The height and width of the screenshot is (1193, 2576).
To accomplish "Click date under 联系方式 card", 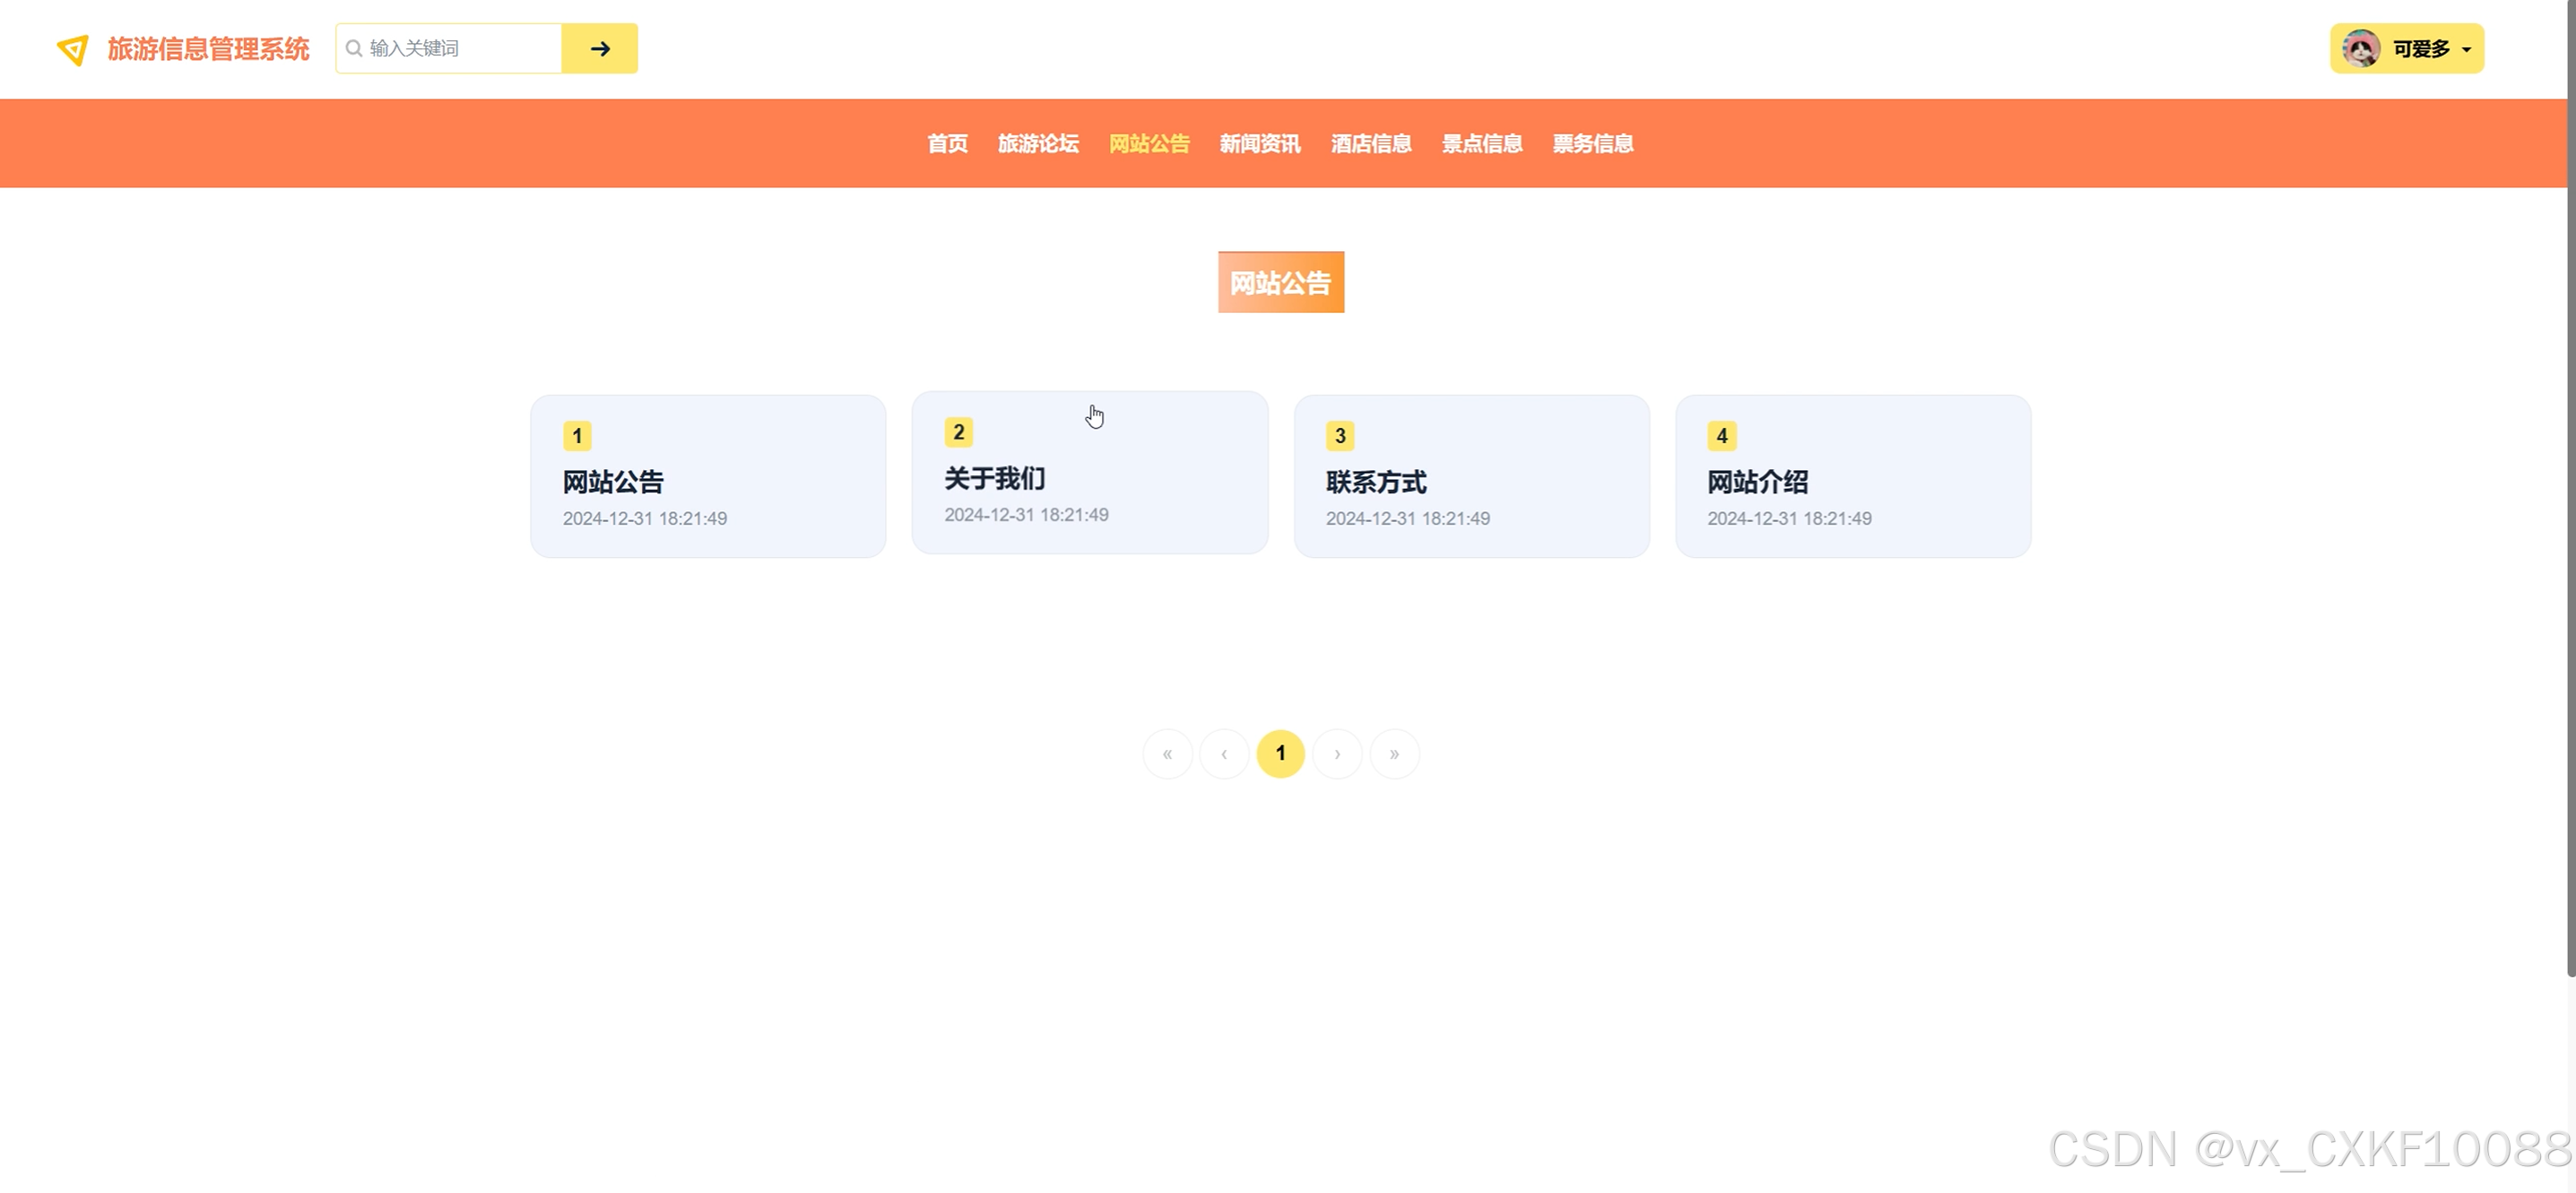I will coord(1408,518).
